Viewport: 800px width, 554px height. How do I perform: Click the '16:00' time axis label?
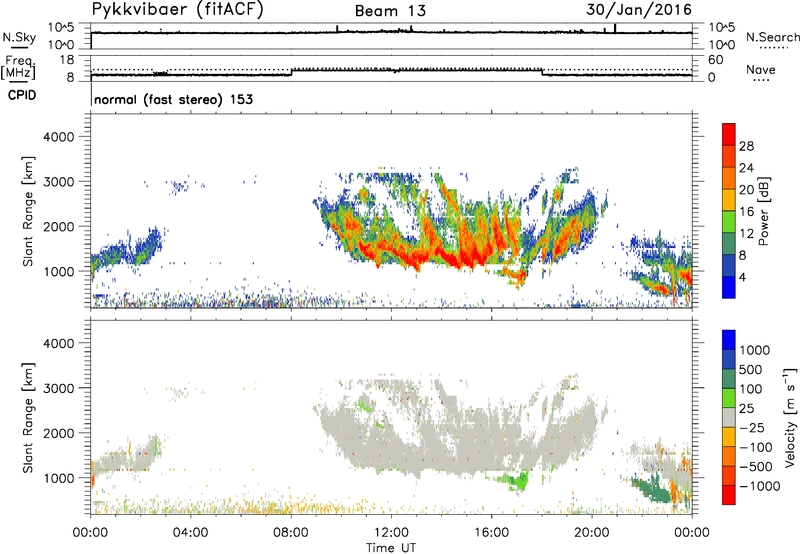(491, 533)
